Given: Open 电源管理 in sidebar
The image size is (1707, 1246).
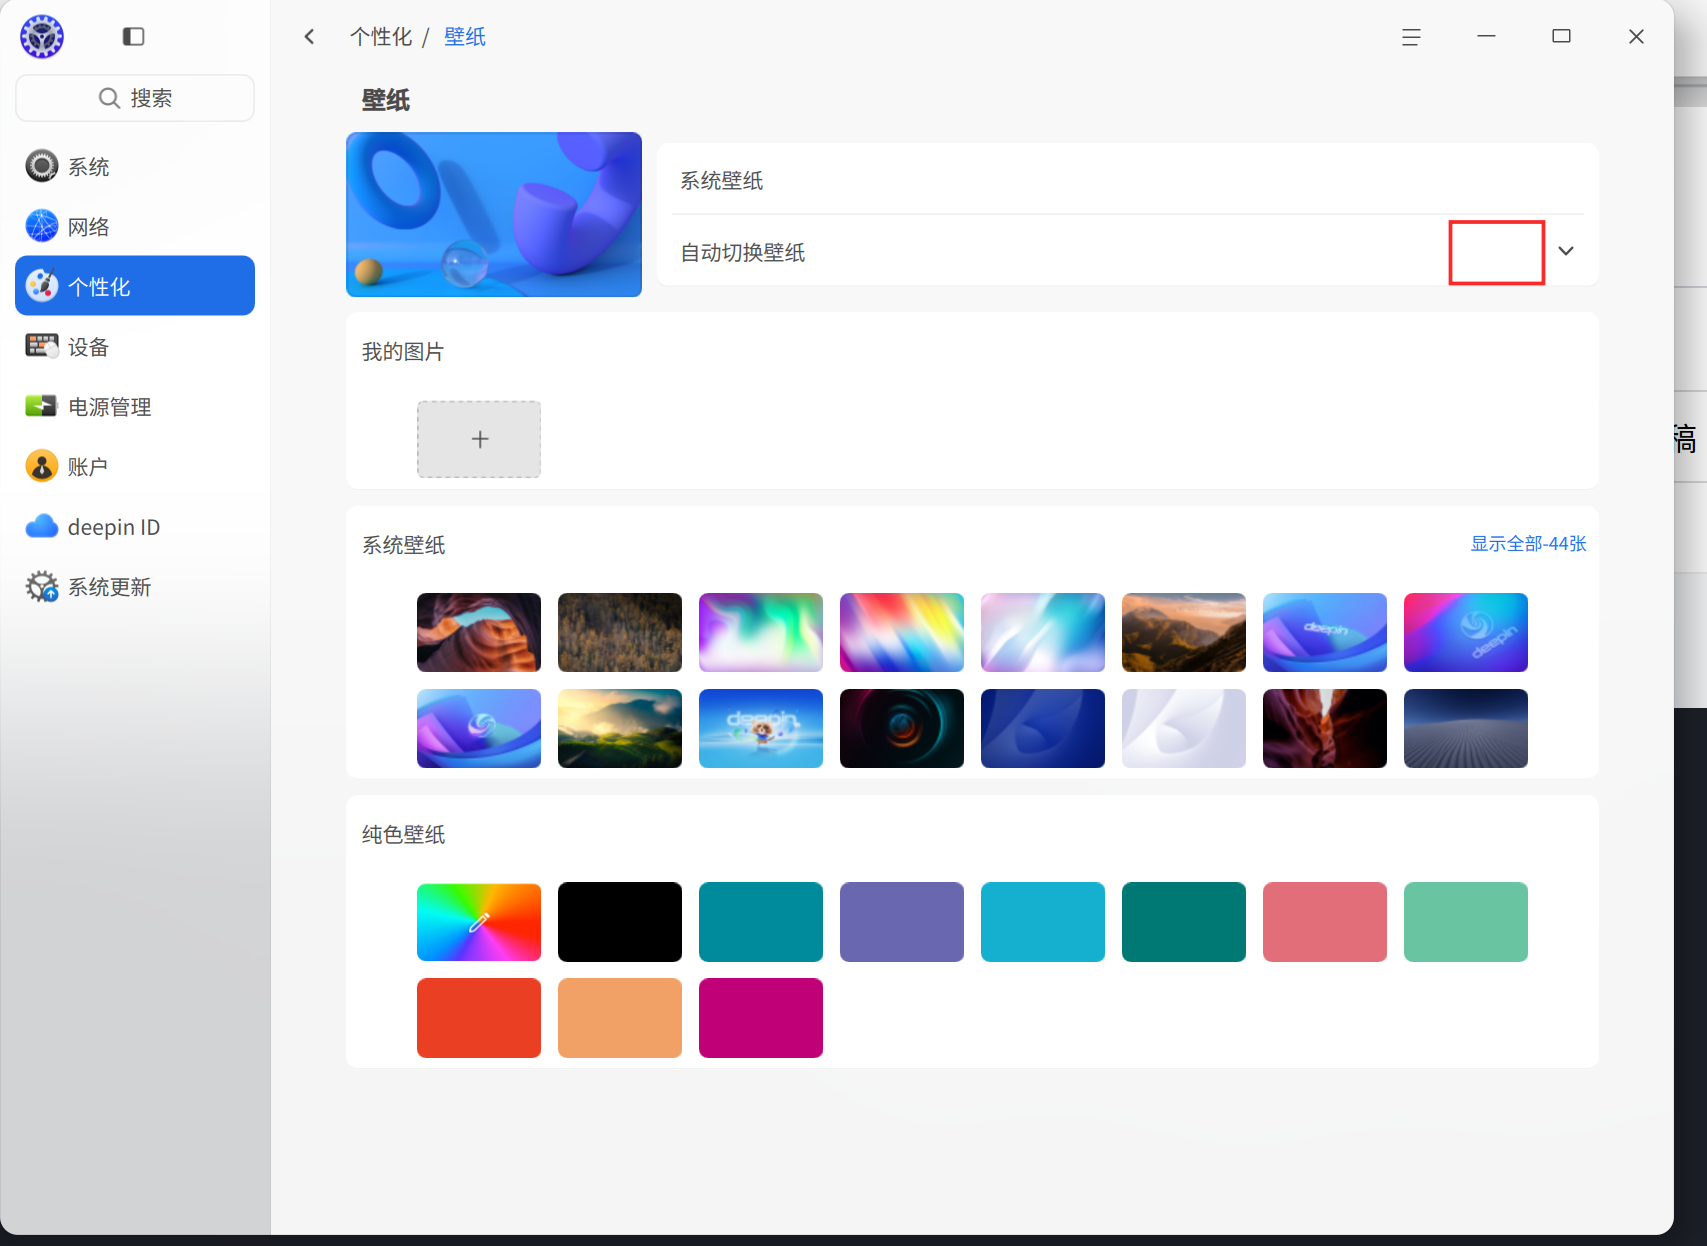Looking at the screenshot, I should point(135,406).
